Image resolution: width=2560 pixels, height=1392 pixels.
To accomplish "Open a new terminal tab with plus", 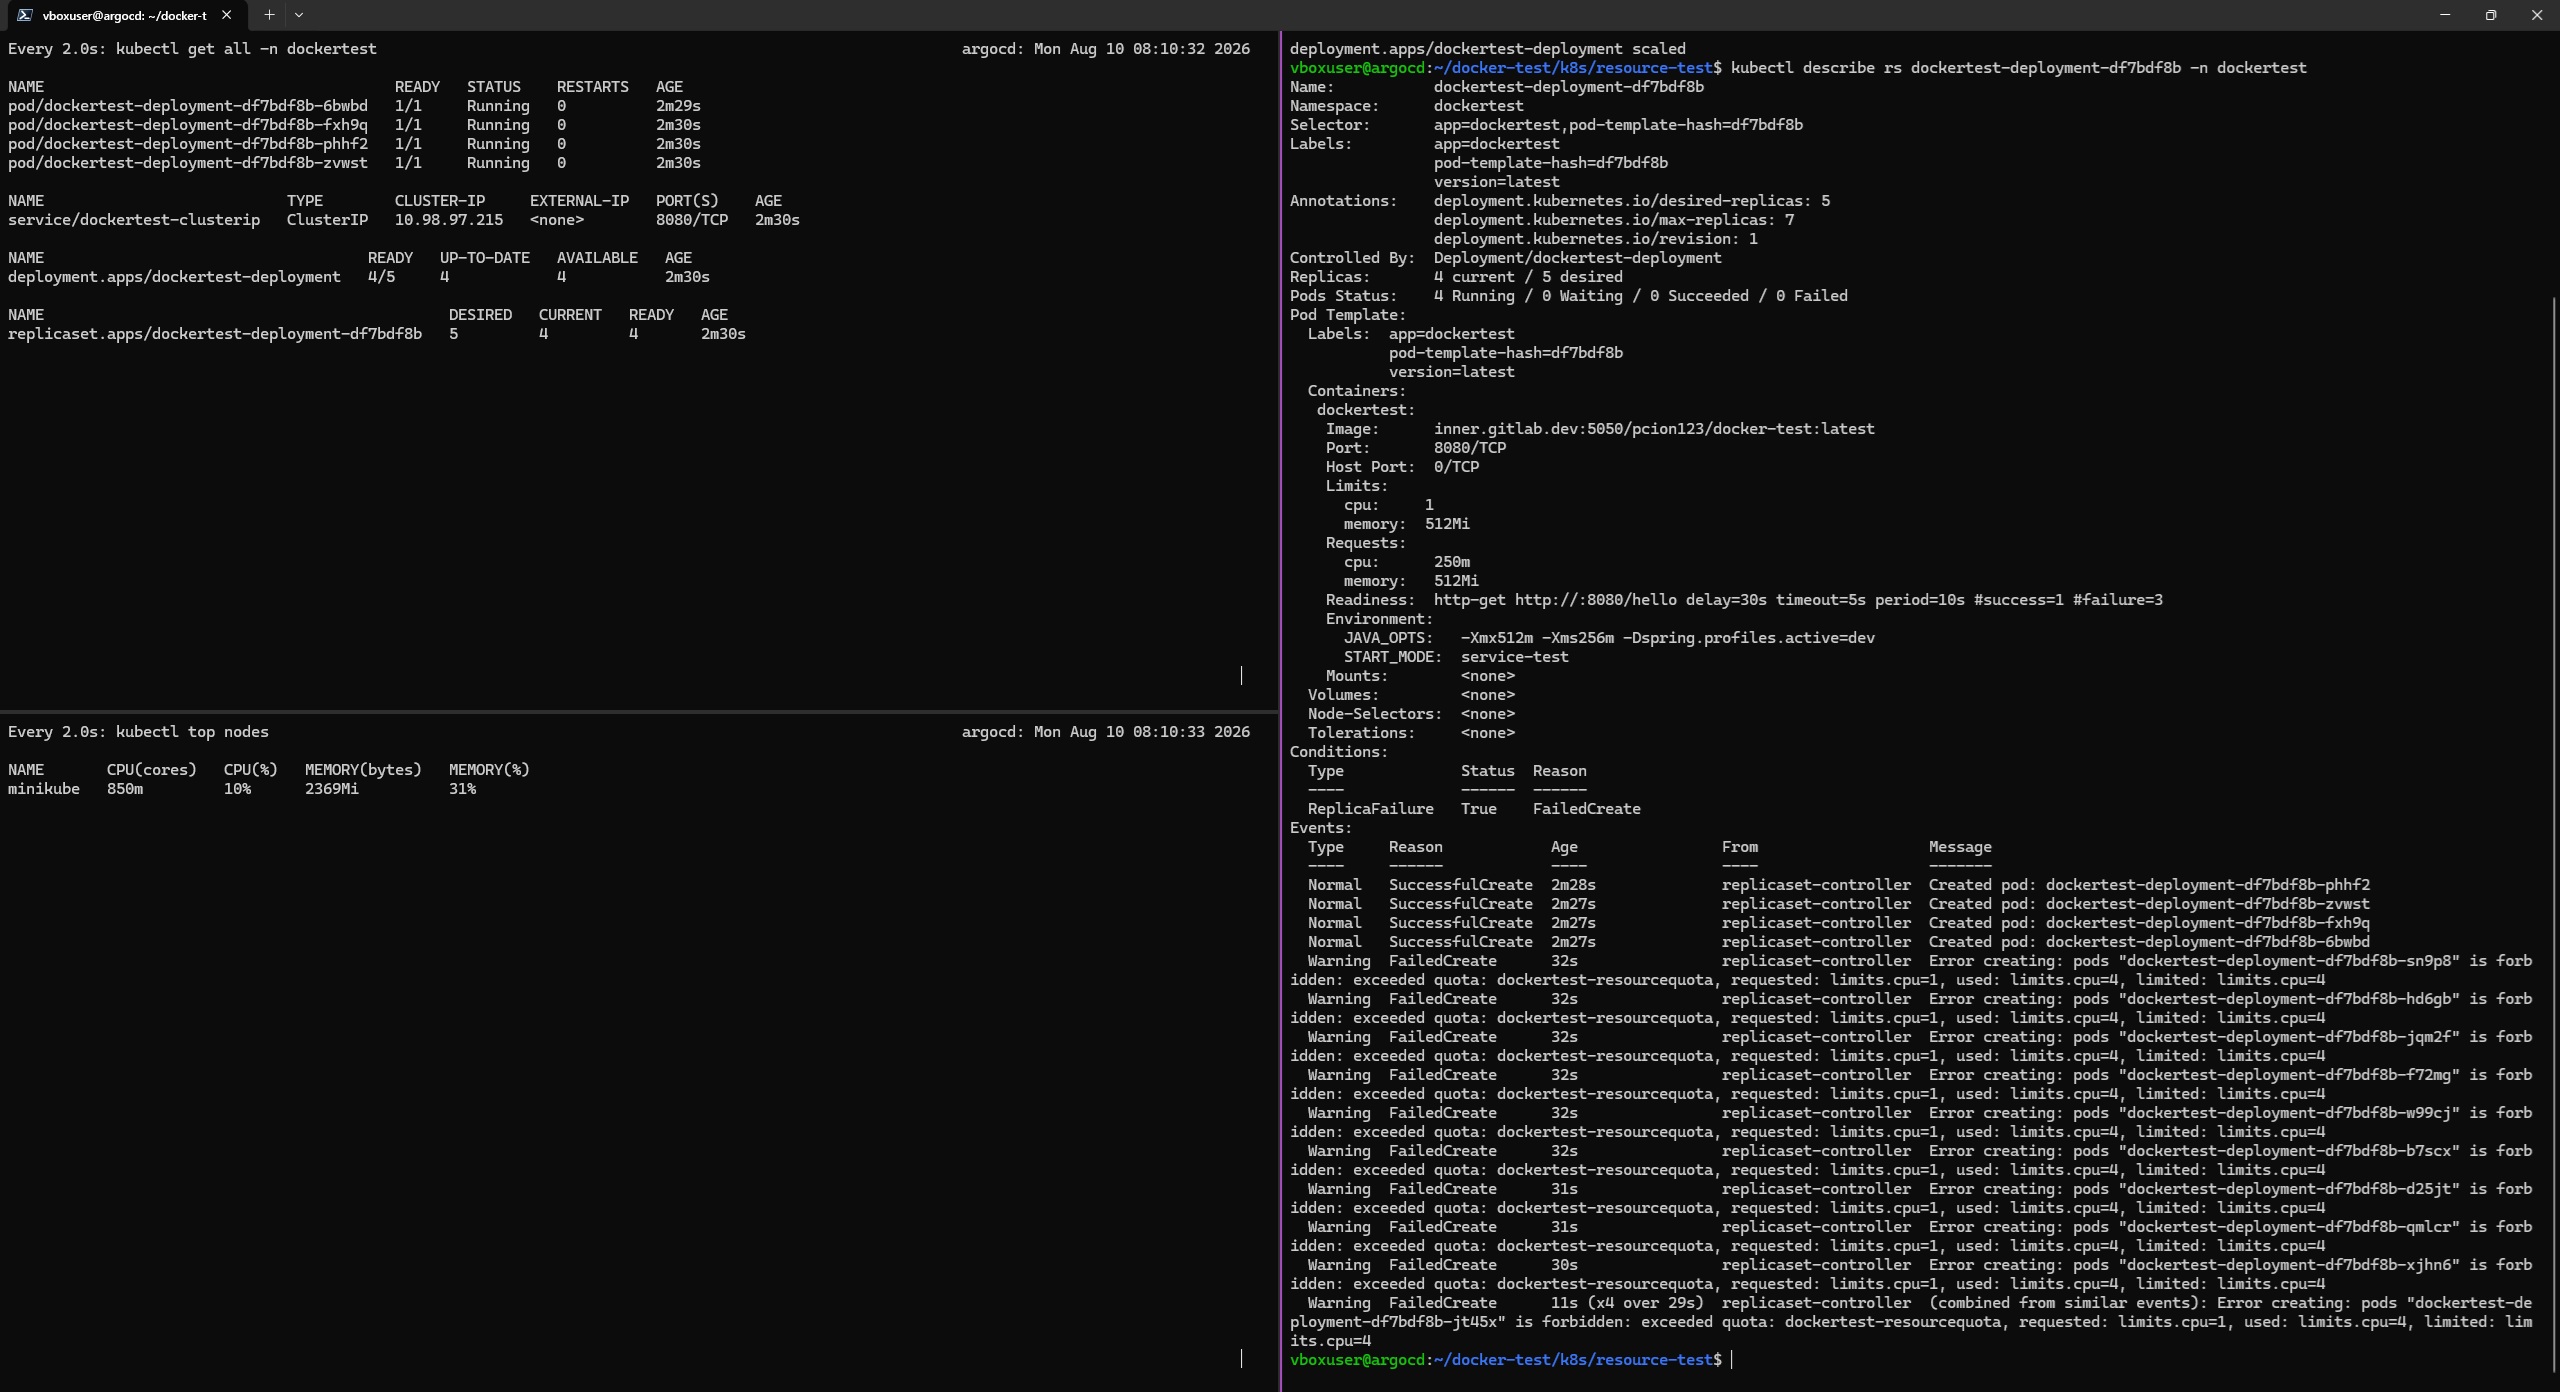I will 269,15.
